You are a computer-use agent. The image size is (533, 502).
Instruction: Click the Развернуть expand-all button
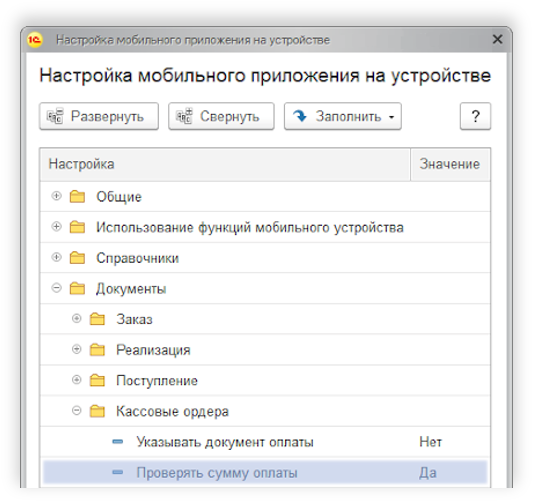click(99, 116)
